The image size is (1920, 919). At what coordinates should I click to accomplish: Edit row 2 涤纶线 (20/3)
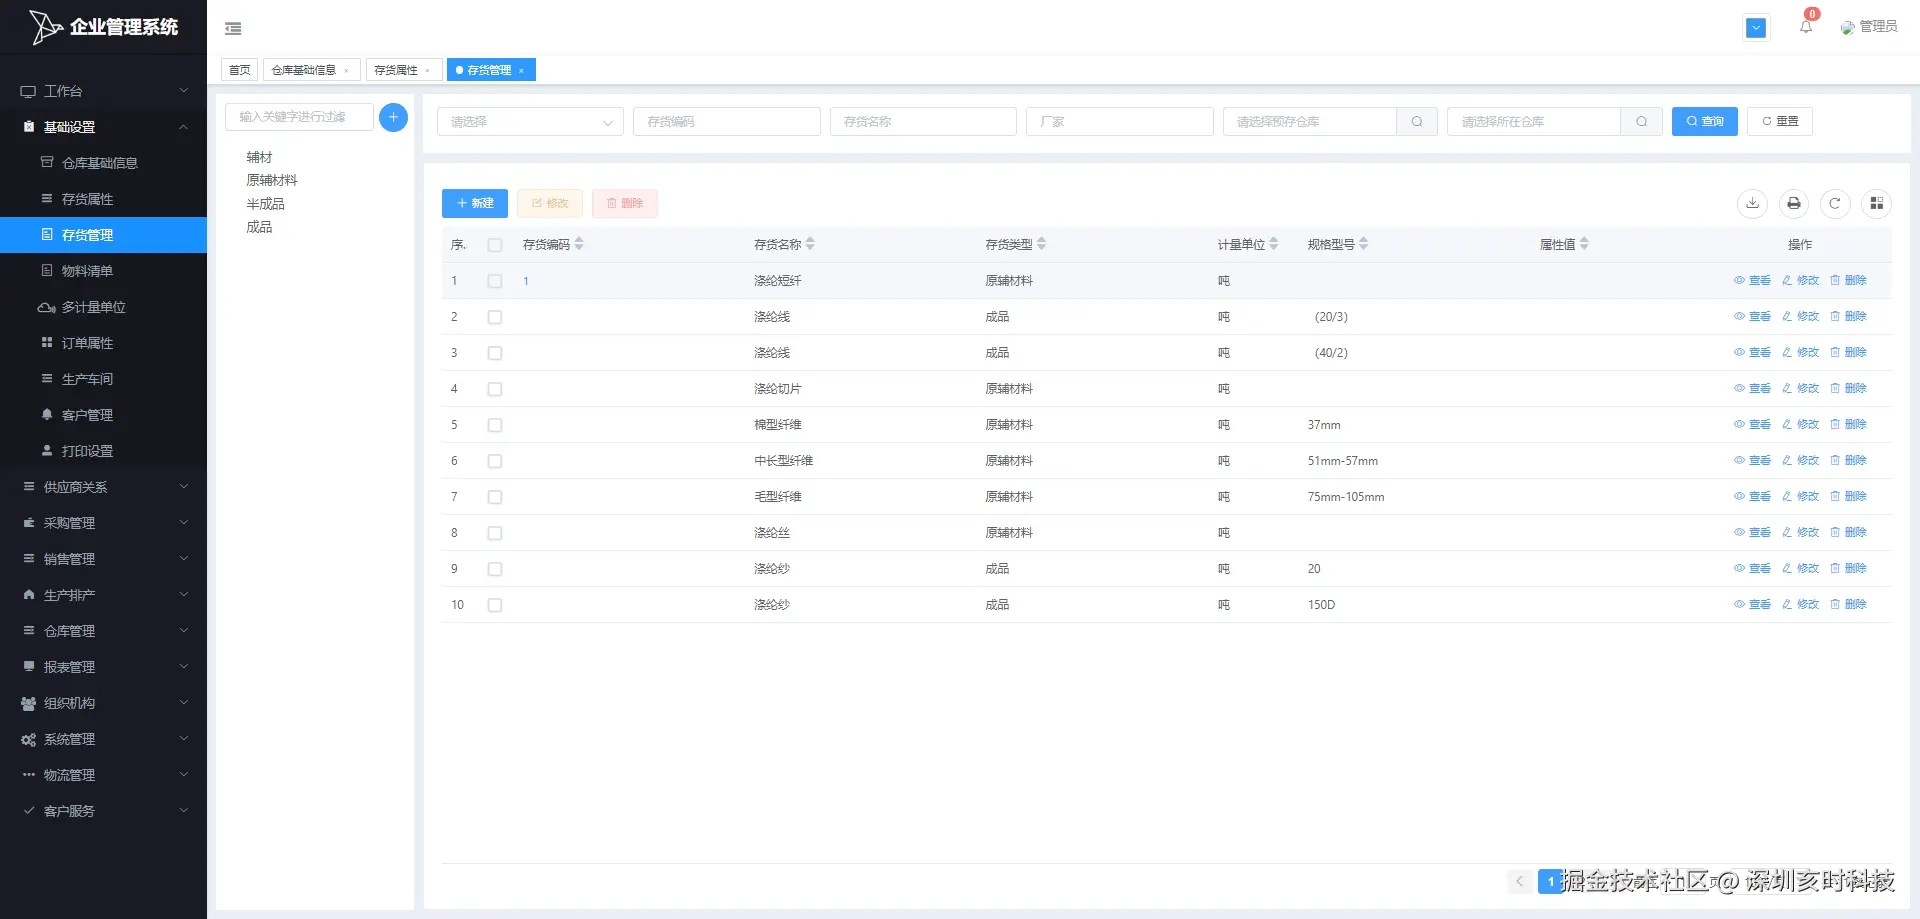(1800, 317)
